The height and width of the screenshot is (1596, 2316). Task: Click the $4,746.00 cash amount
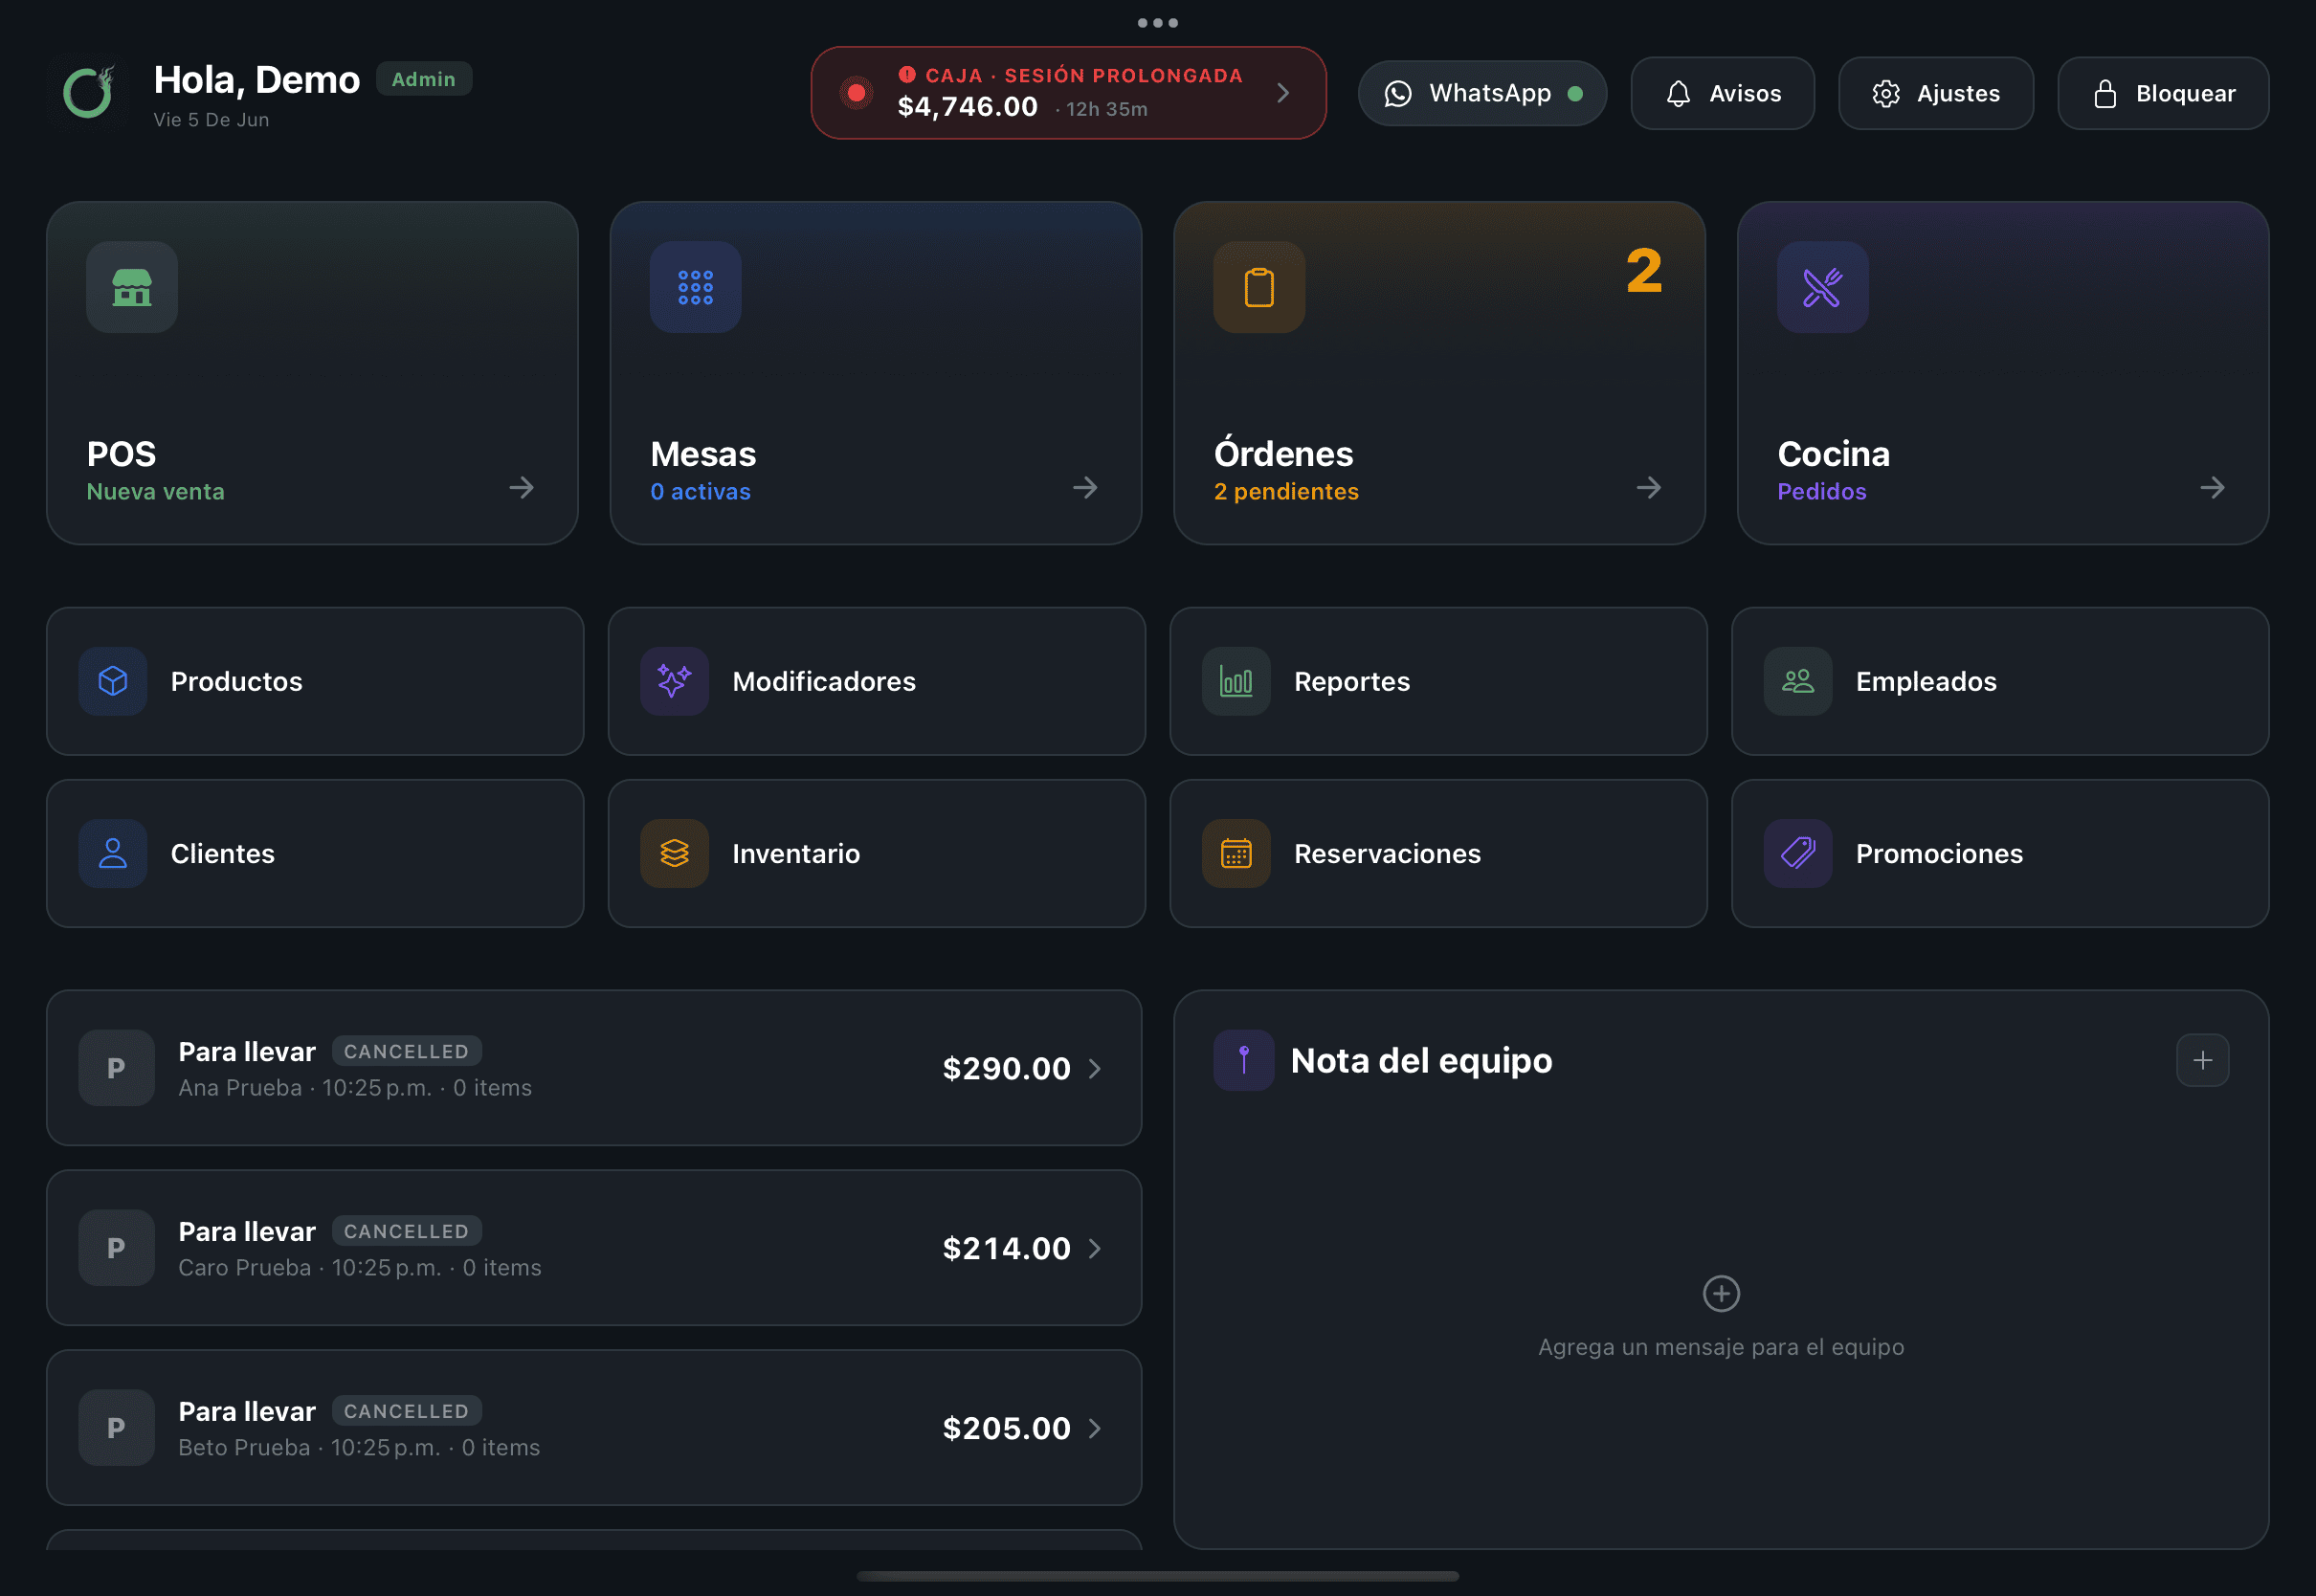pos(967,107)
